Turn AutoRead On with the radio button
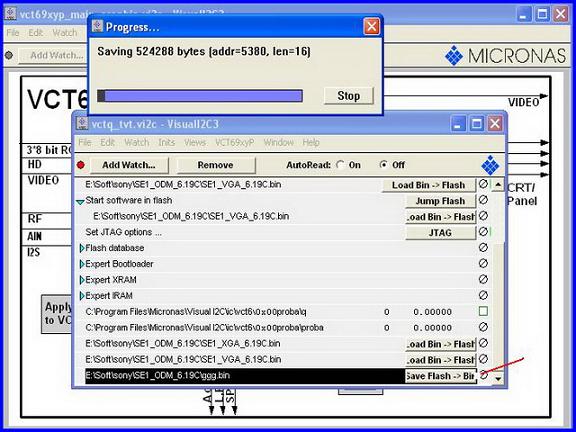This screenshot has height=432, width=576. coord(340,165)
